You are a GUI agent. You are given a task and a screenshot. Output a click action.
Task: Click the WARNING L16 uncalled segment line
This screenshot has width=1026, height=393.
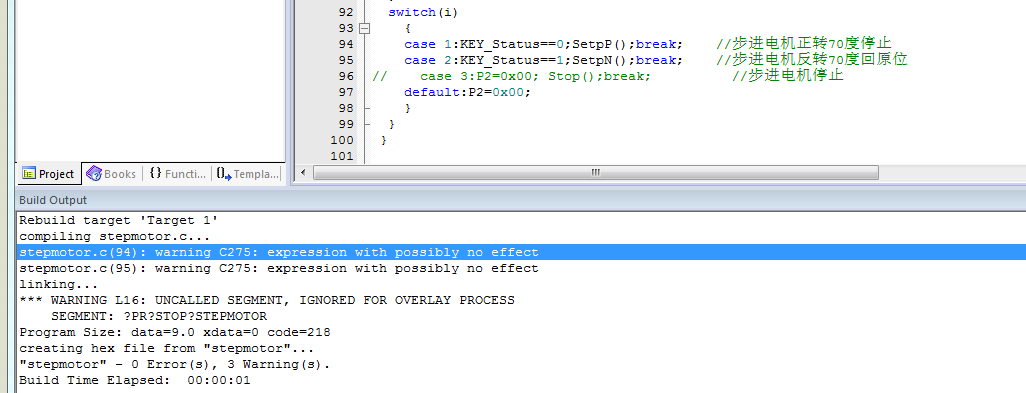pos(267,300)
